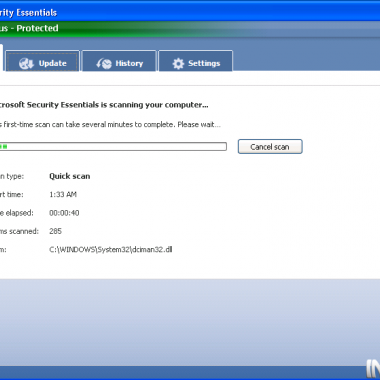Viewport: 380px width, 380px height.
Task: Click the globe download icon on Update
Action: click(x=26, y=63)
